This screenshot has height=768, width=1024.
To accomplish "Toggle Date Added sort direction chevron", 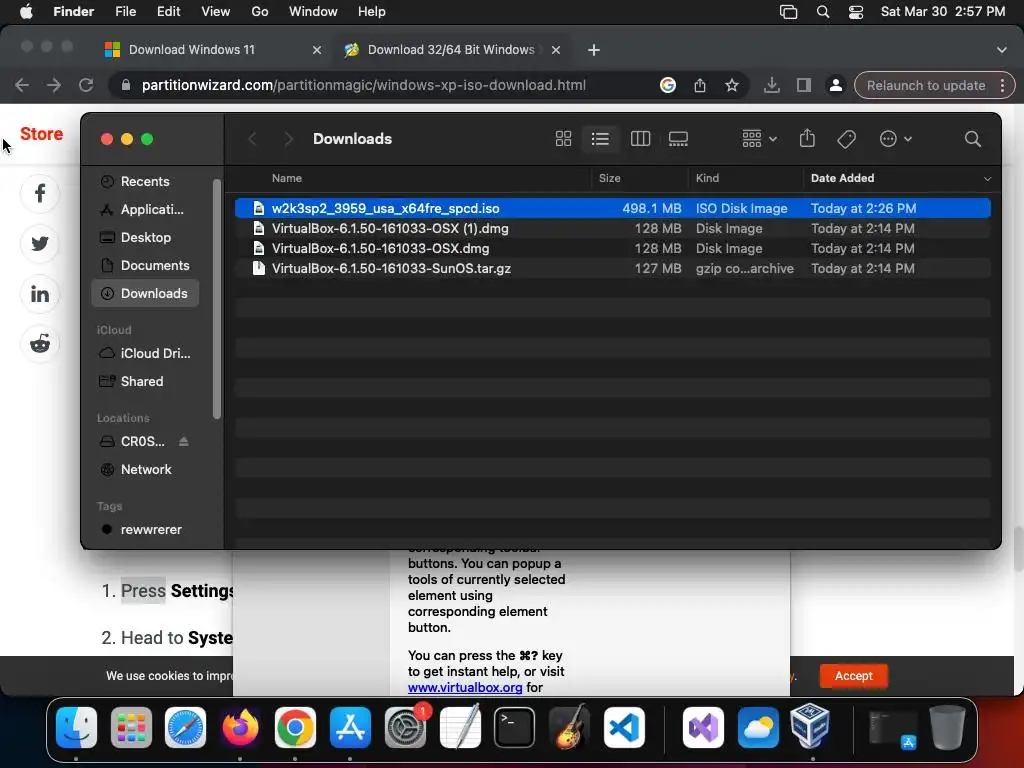I will pyautogui.click(x=987, y=179).
